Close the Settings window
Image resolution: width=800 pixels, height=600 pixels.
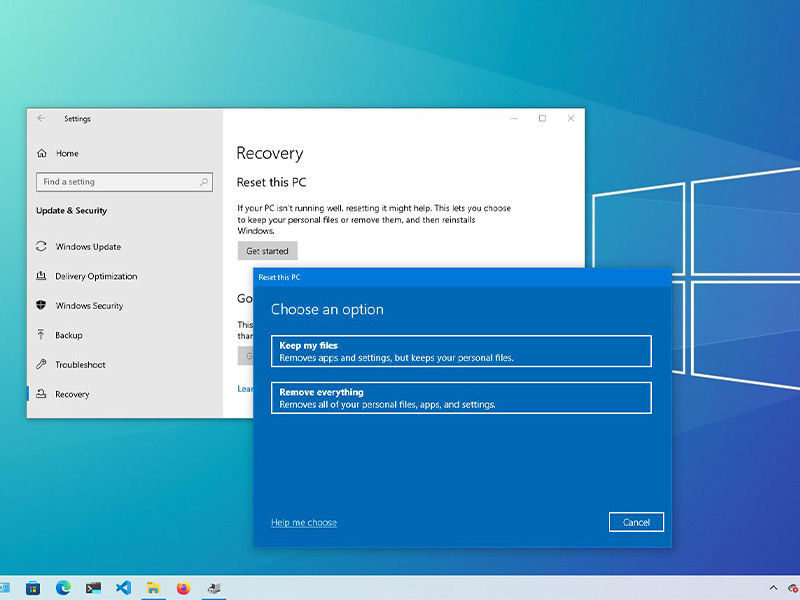571,118
